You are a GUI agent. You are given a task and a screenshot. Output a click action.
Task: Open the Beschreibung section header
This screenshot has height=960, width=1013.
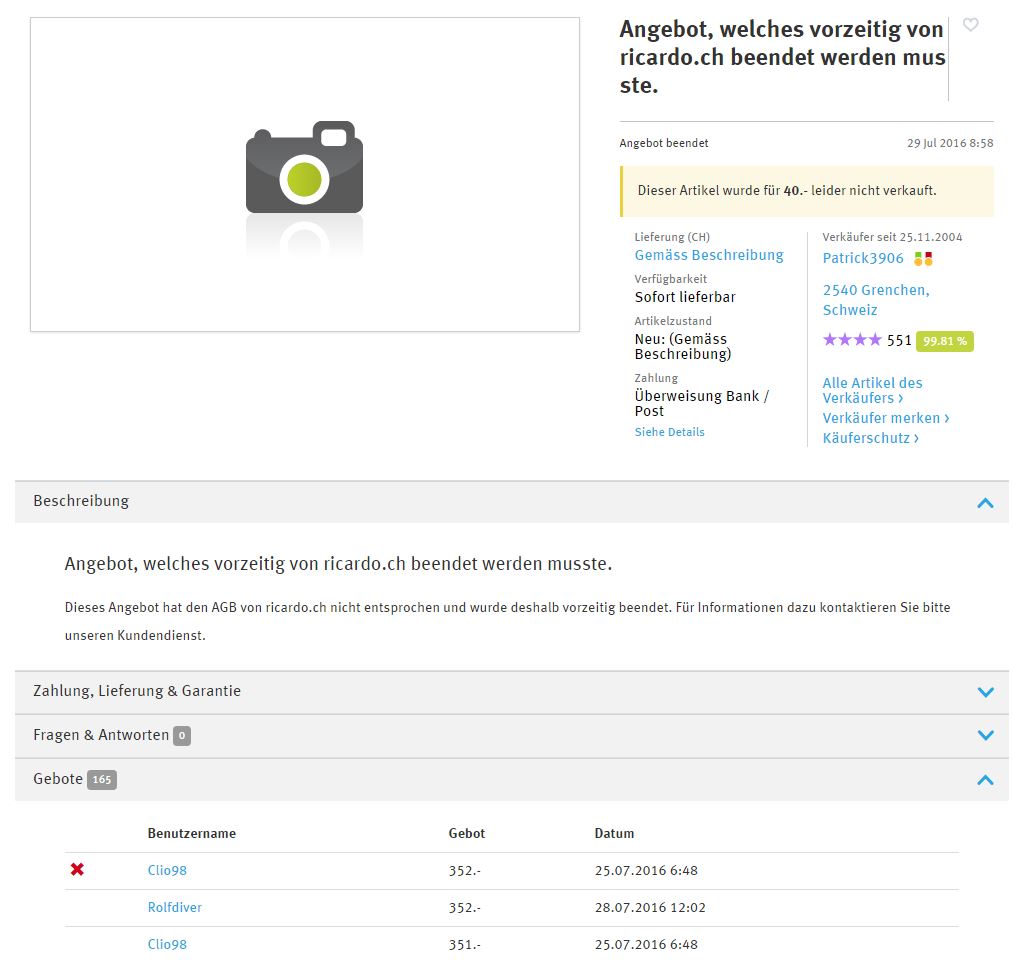pyautogui.click(x=512, y=502)
